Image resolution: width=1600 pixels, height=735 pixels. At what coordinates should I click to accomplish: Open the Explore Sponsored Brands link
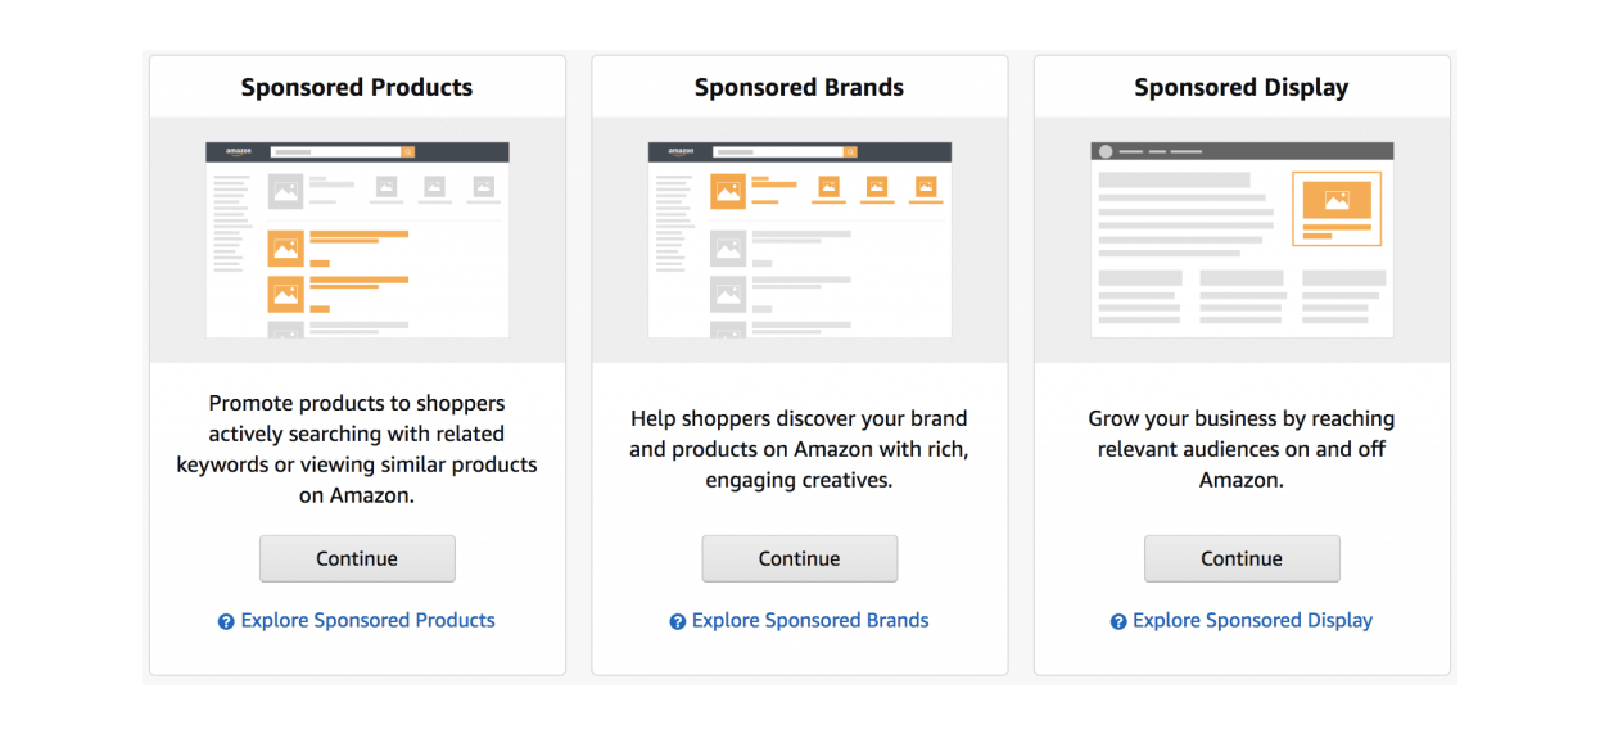click(x=810, y=620)
